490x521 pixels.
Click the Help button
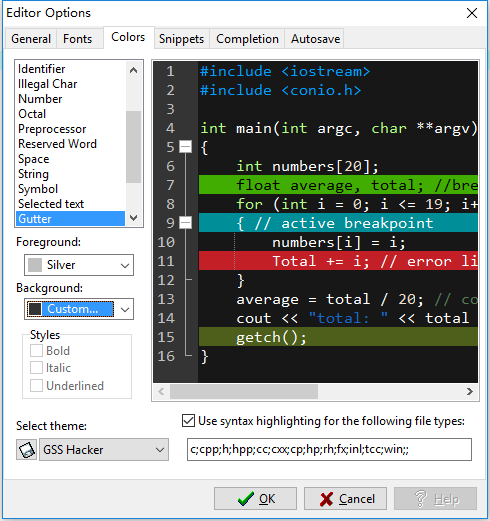click(435, 499)
